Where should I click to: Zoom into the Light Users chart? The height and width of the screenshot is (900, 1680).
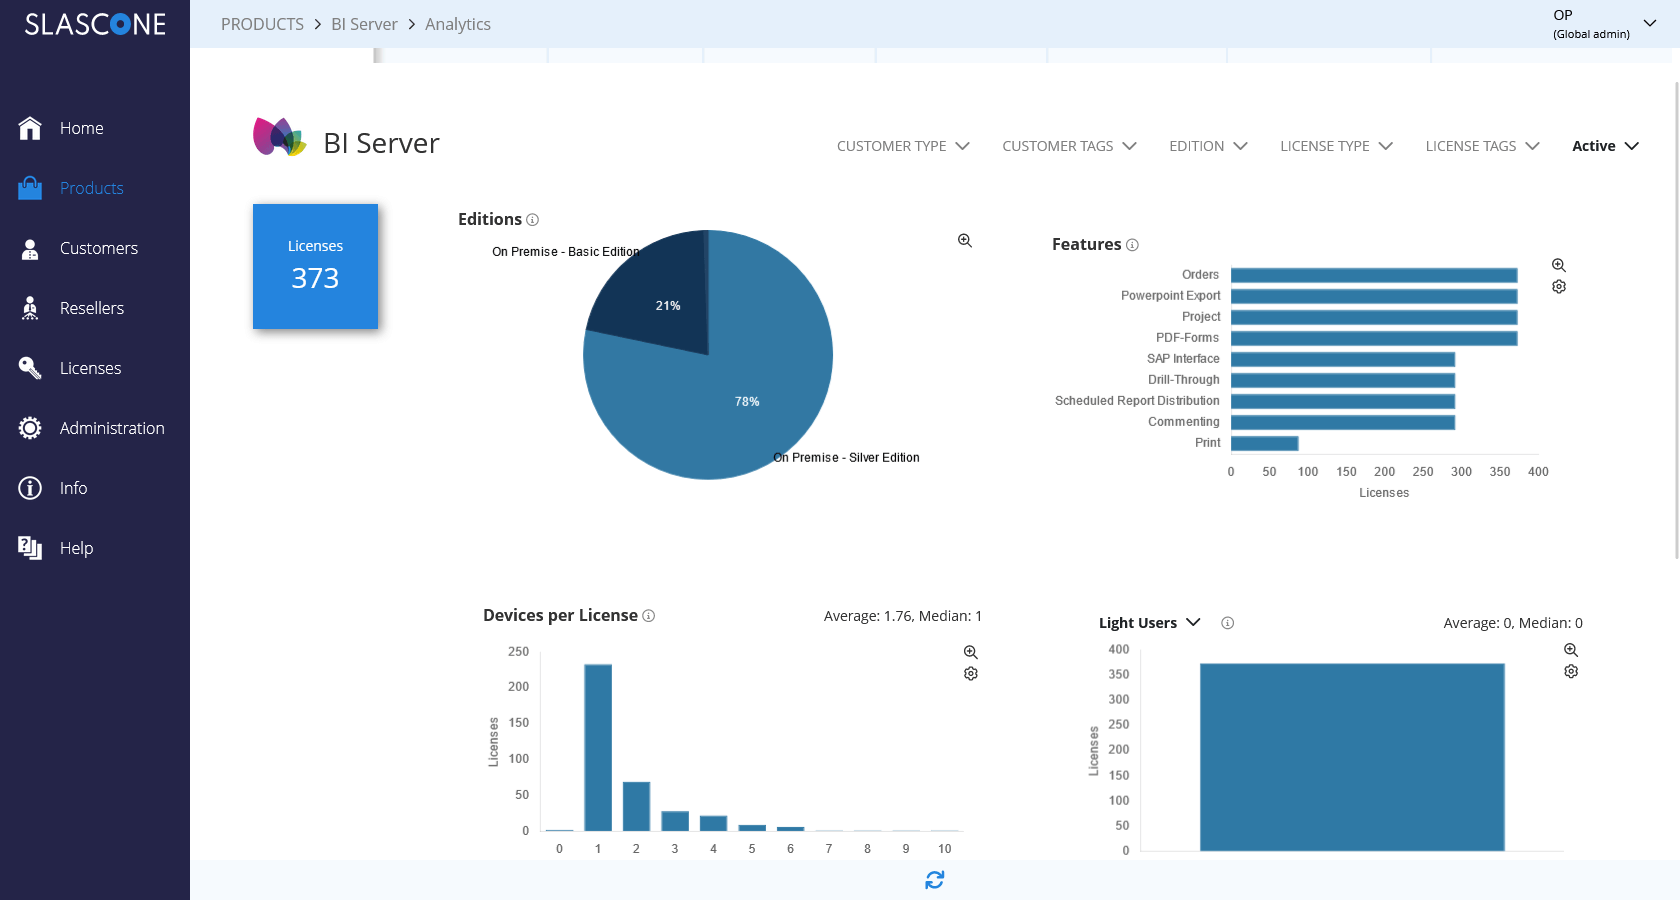1571,650
